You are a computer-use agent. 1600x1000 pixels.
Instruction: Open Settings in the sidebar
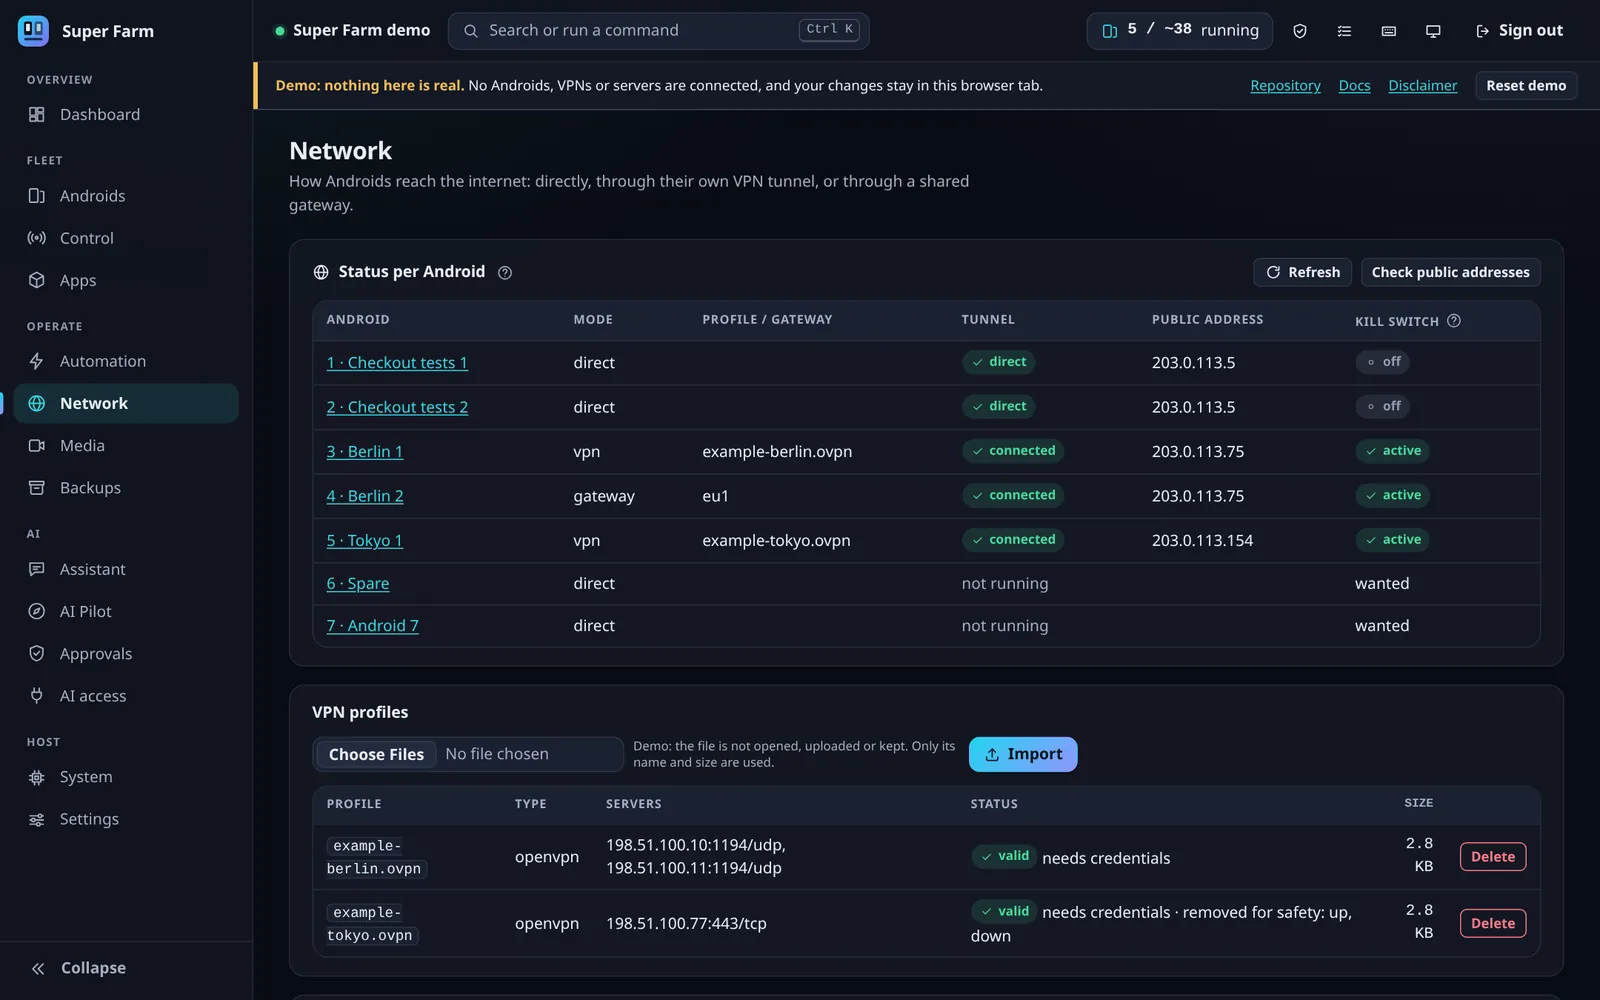126,819
